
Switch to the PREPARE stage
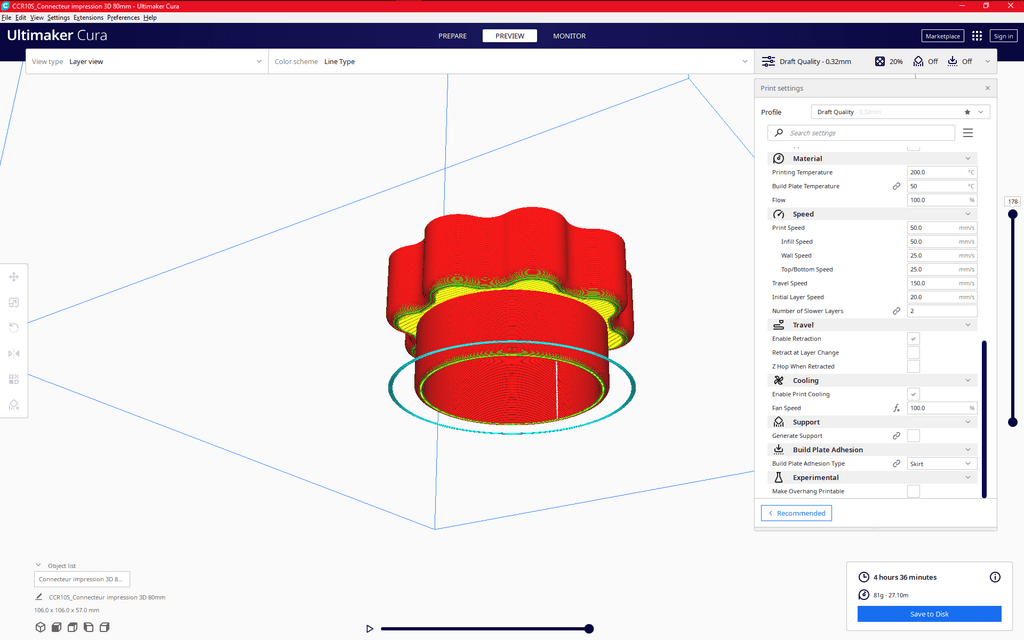tap(453, 36)
